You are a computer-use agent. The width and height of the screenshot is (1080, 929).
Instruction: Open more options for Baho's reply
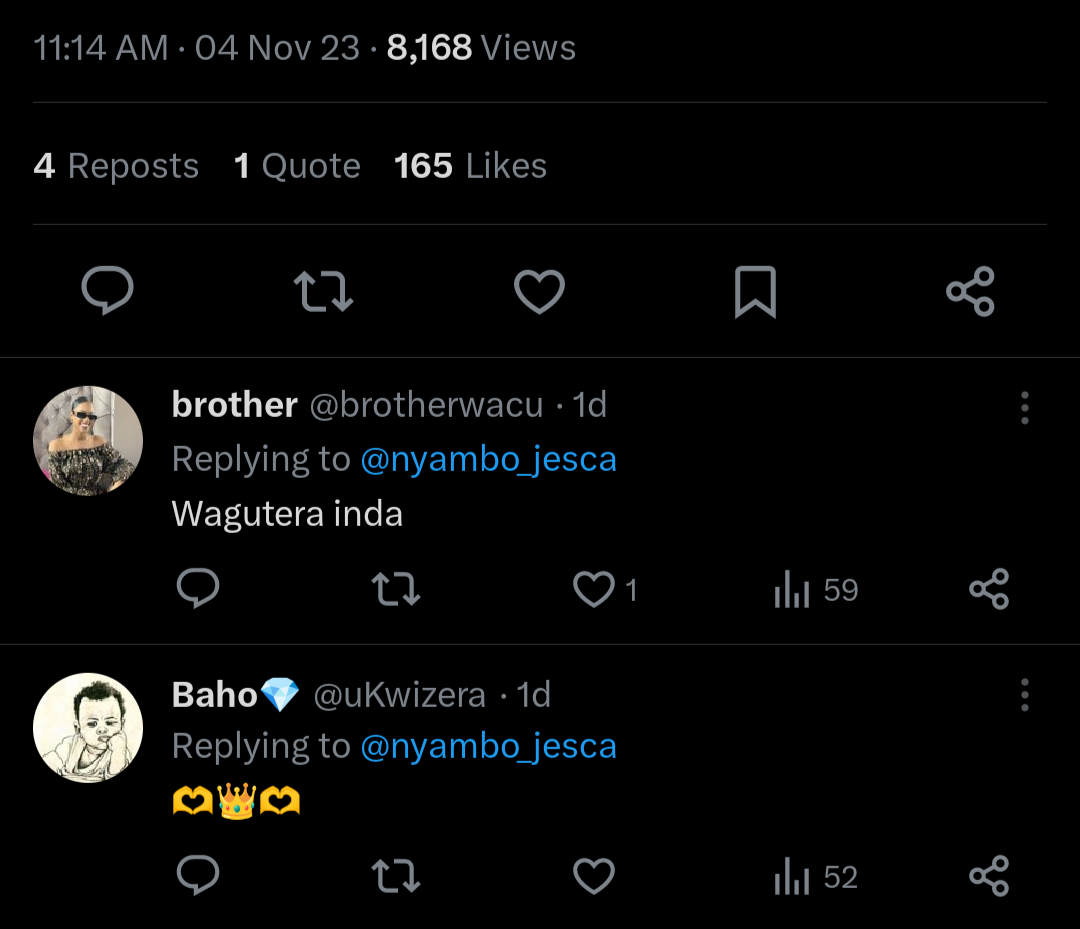pos(1025,695)
